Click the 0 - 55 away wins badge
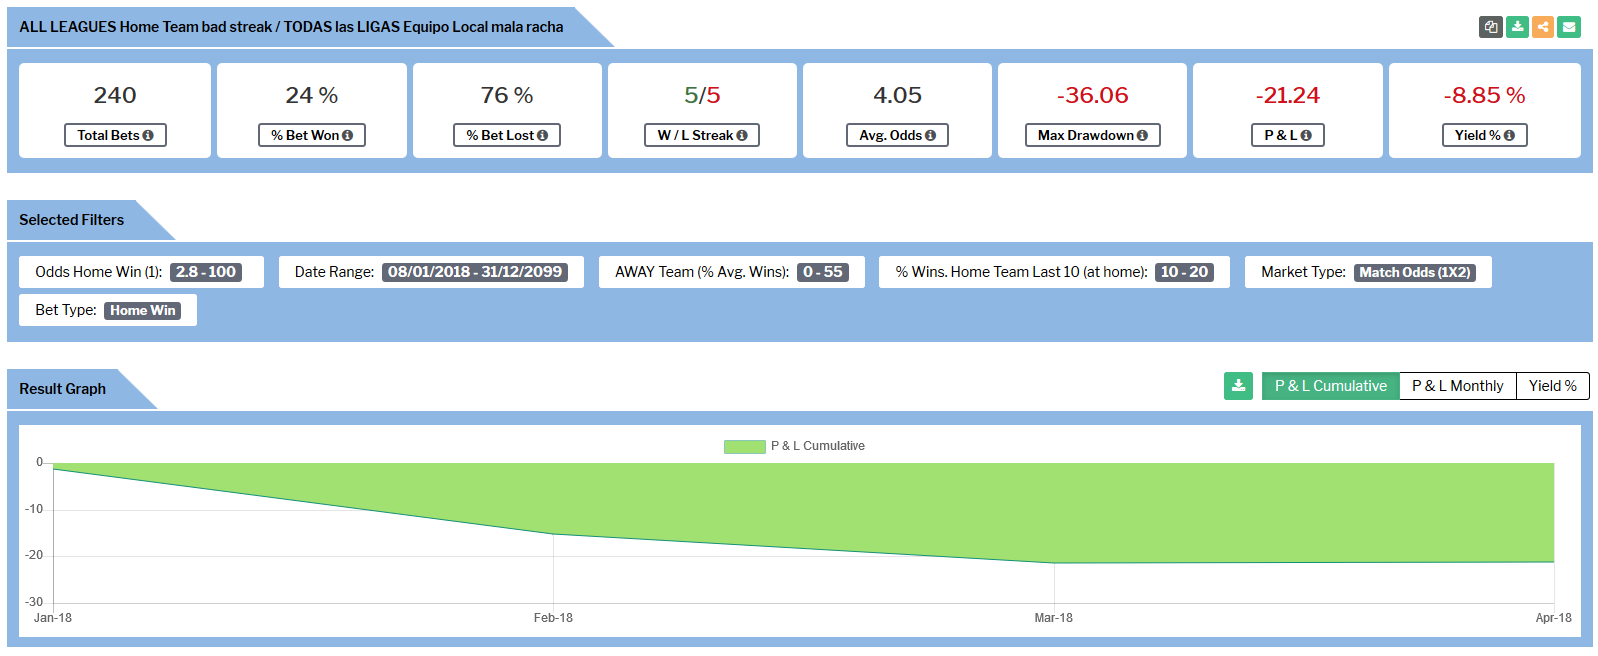 (x=823, y=272)
